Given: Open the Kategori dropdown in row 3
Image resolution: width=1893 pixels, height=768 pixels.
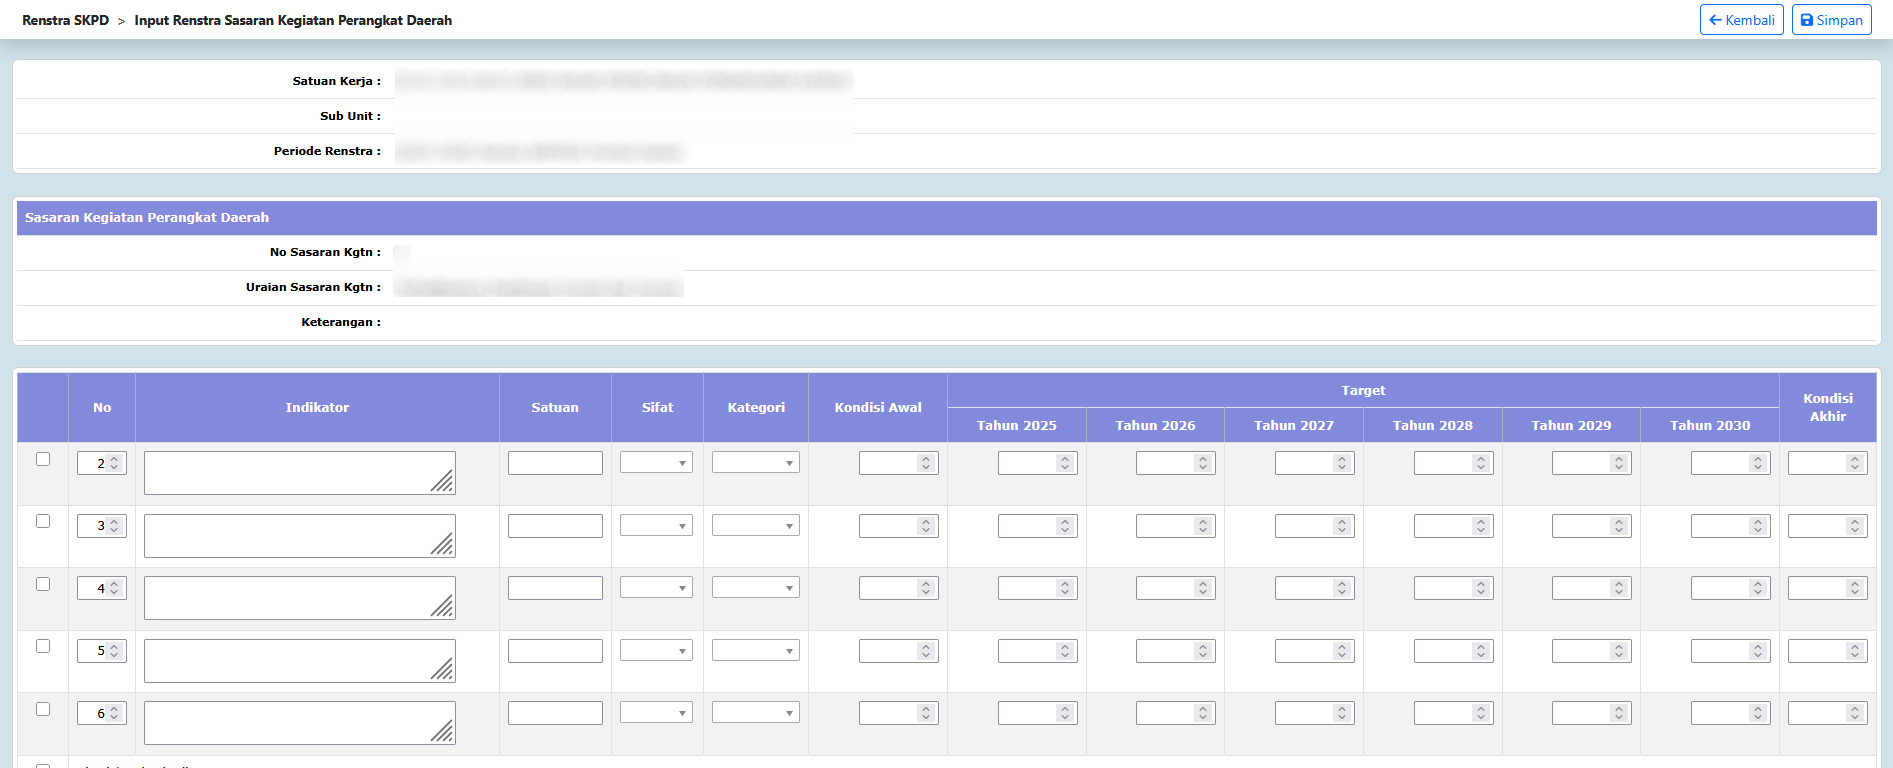Looking at the screenshot, I should coord(755,525).
